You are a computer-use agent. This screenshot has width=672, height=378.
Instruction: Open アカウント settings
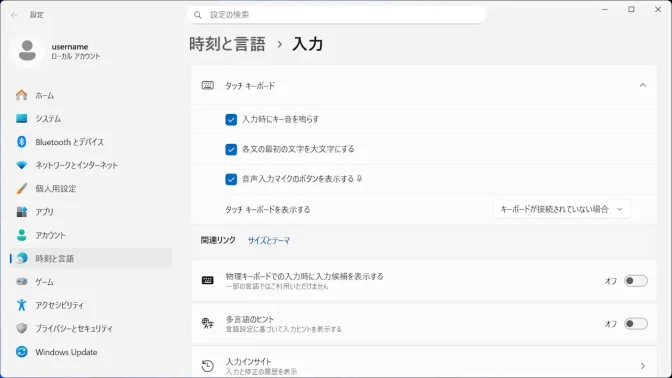coord(91,235)
